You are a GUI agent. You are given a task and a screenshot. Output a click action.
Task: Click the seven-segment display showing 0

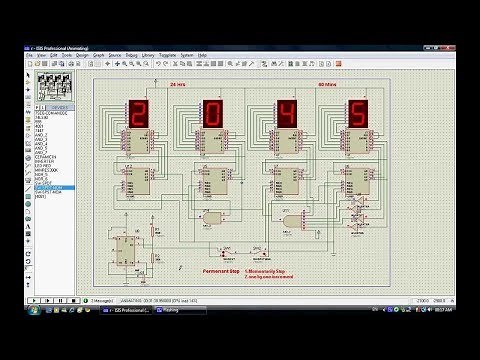pyautogui.click(x=213, y=114)
